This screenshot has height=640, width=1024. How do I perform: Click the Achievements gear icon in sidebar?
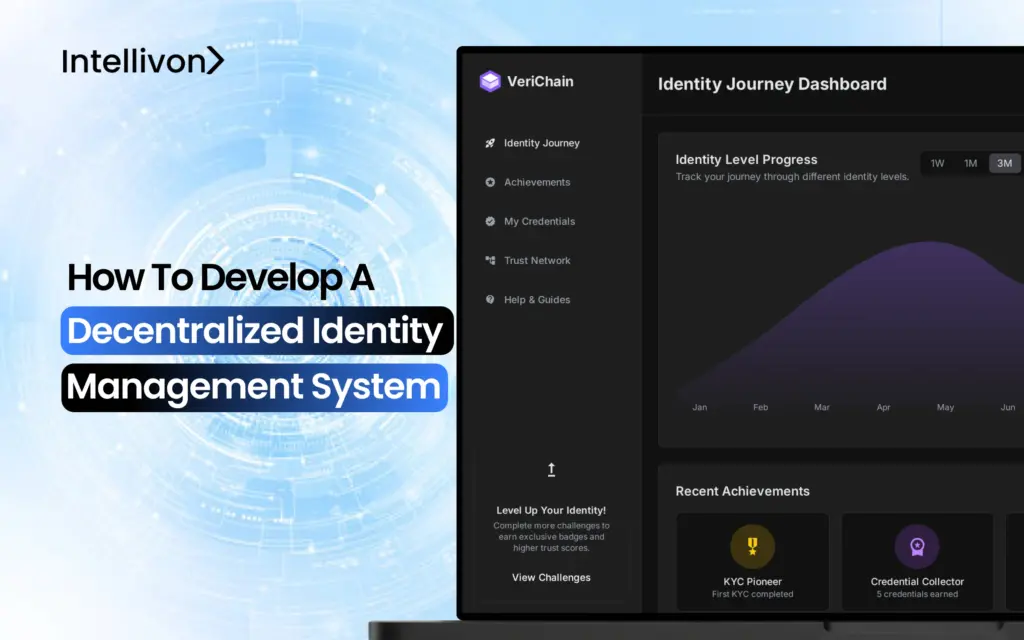click(x=489, y=182)
